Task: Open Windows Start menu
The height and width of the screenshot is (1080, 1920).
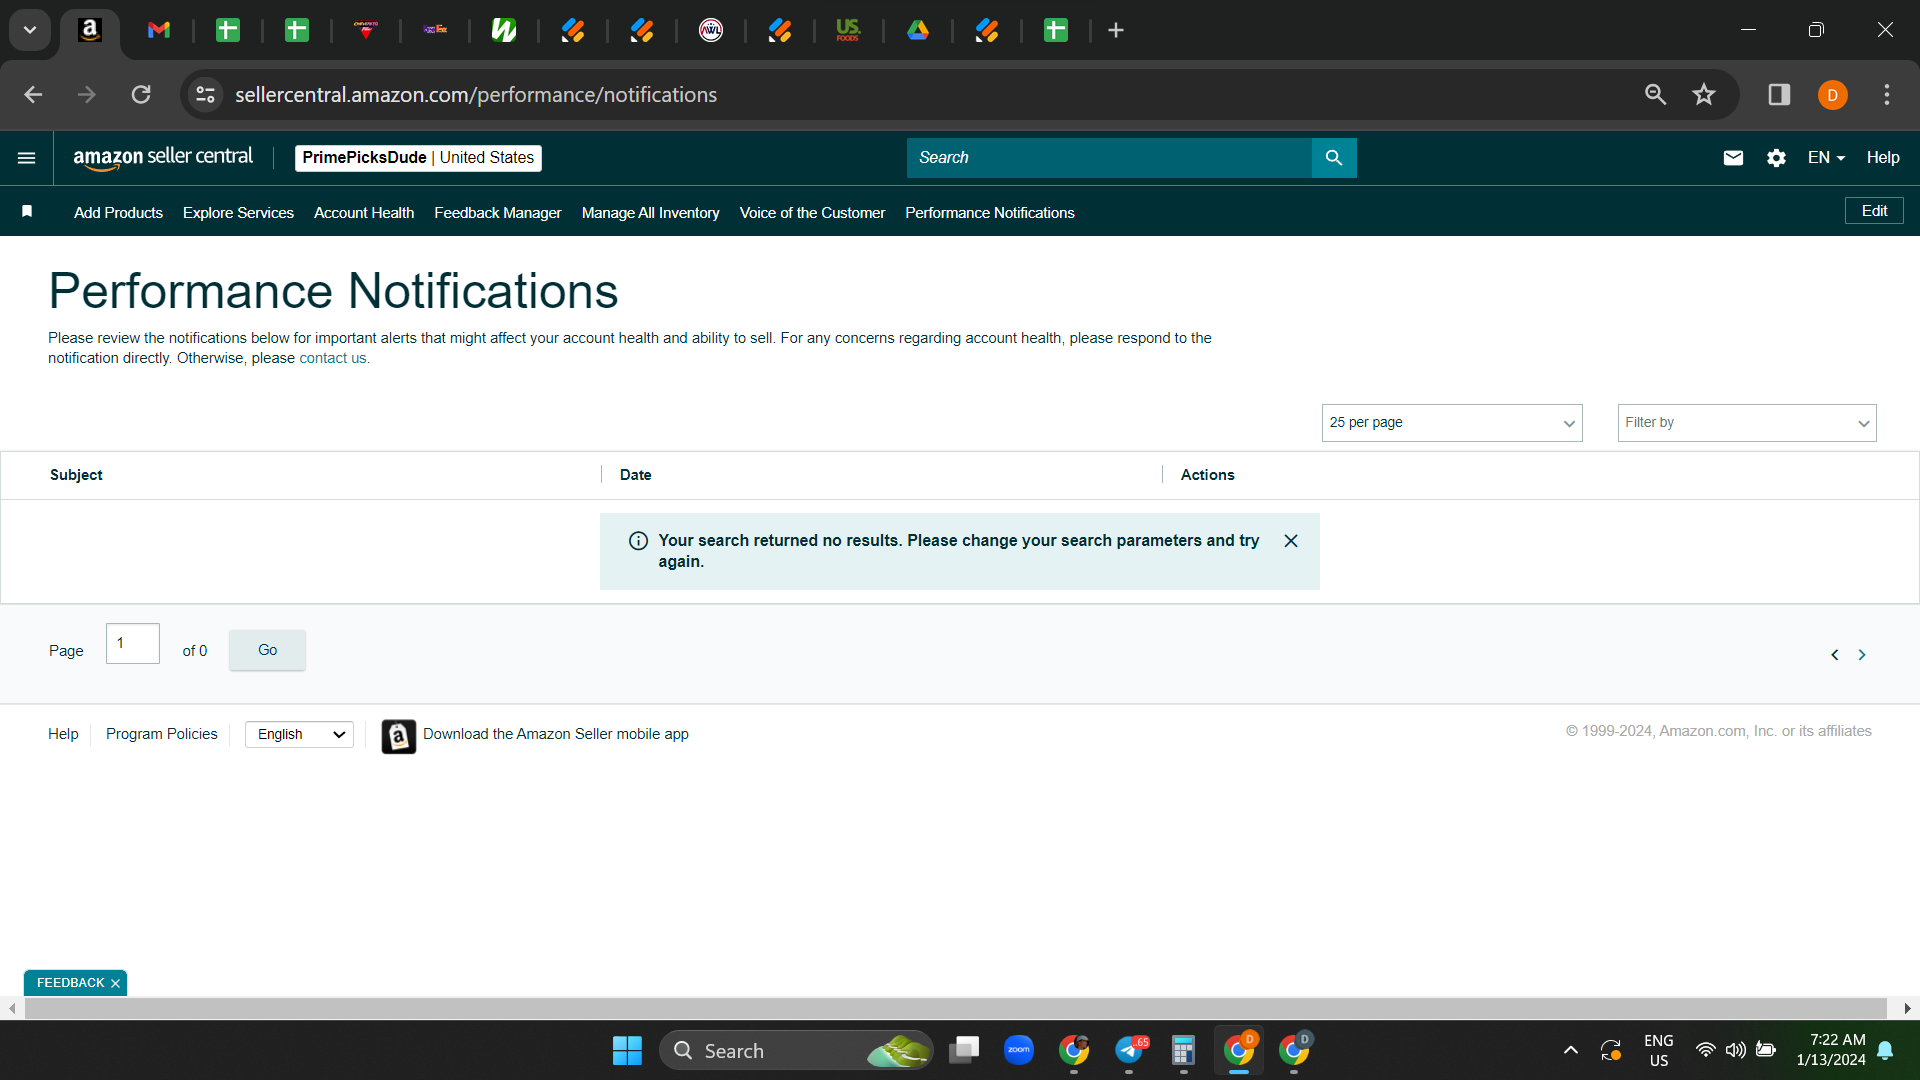Action: click(x=627, y=1051)
